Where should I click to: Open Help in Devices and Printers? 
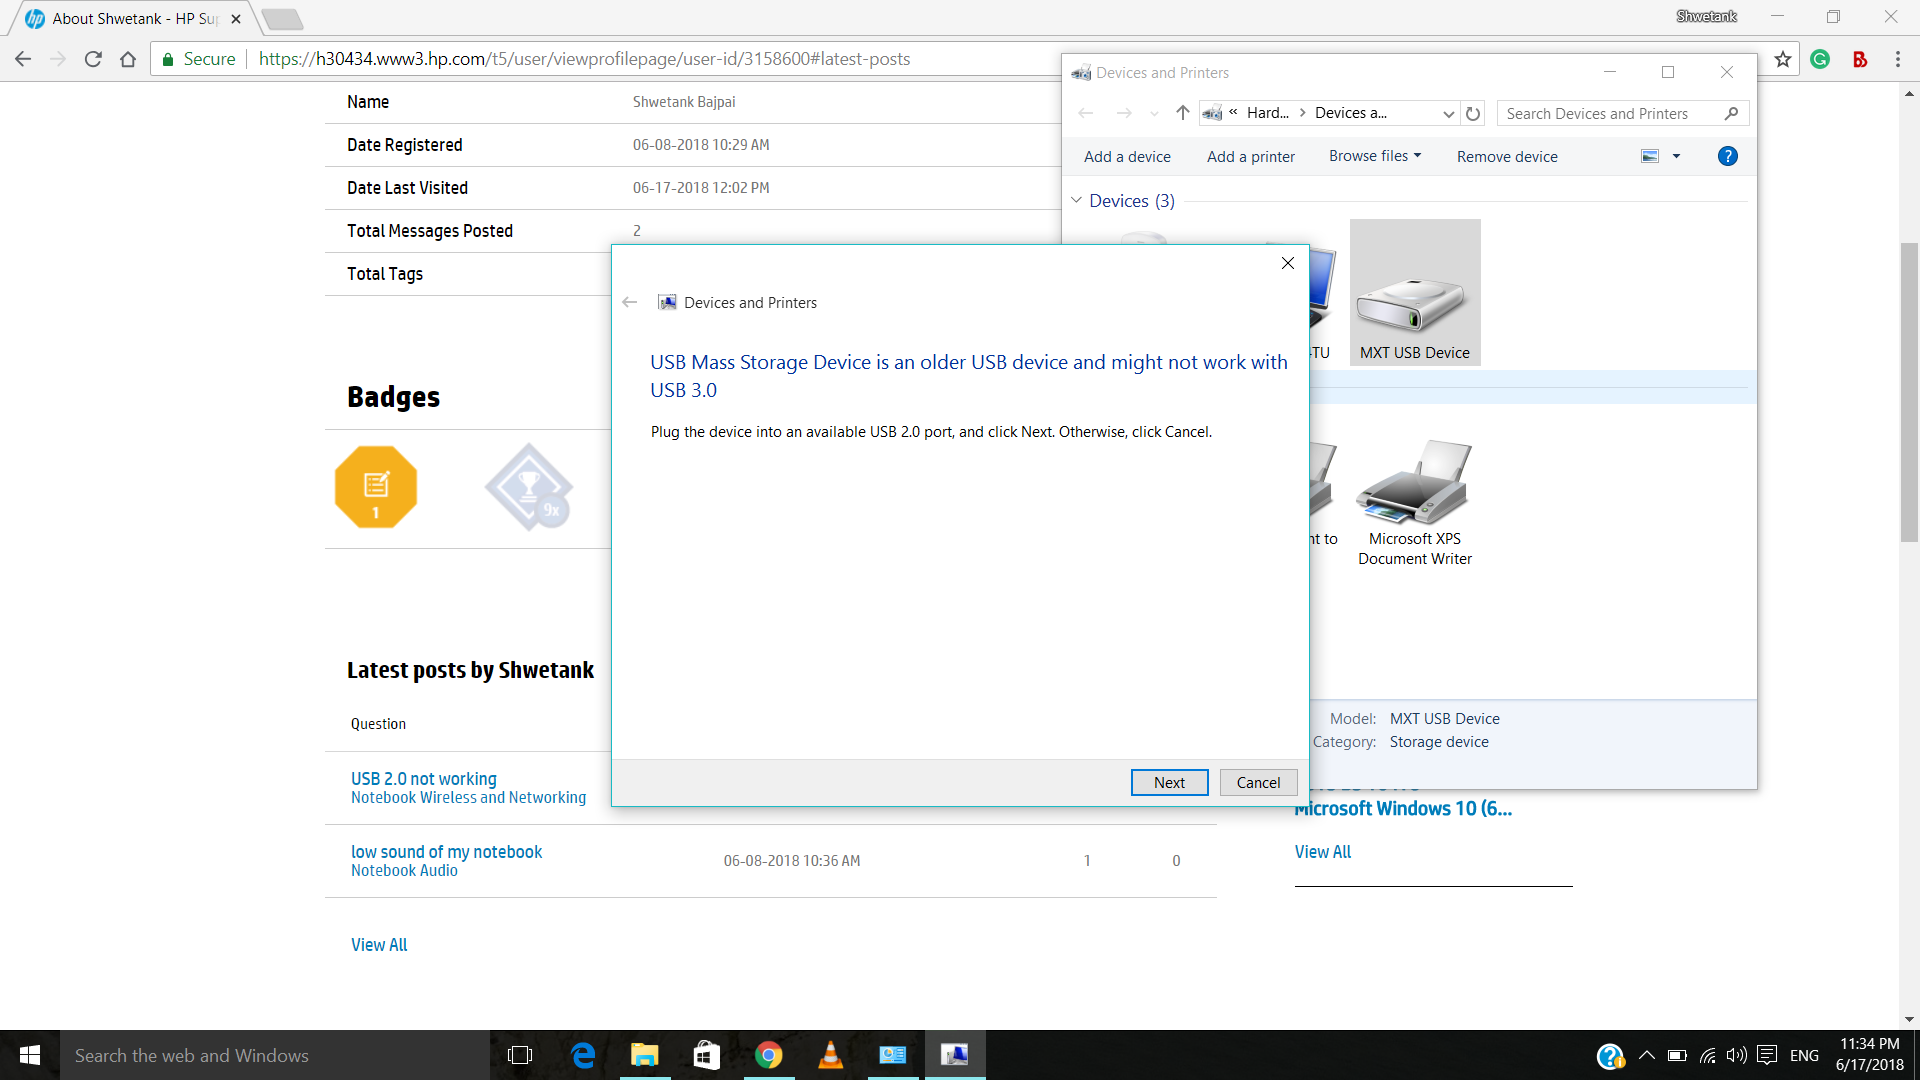[x=1727, y=156]
